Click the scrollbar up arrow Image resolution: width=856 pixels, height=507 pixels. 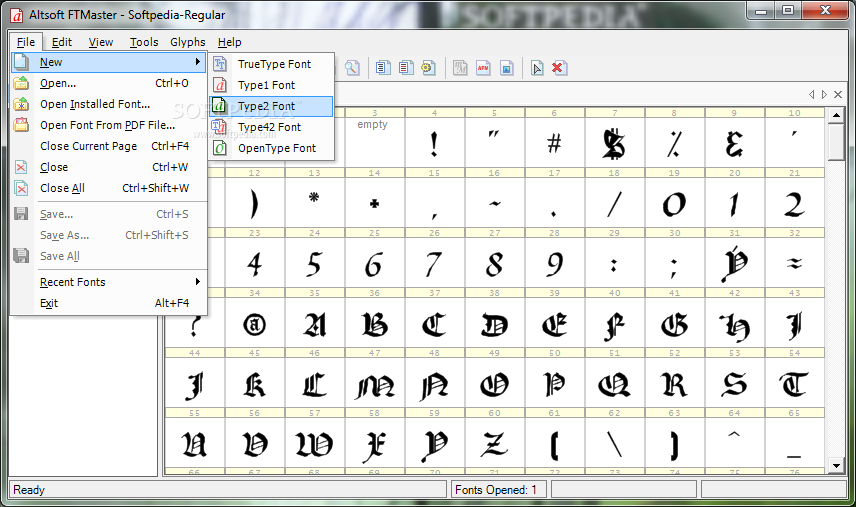coord(836,116)
